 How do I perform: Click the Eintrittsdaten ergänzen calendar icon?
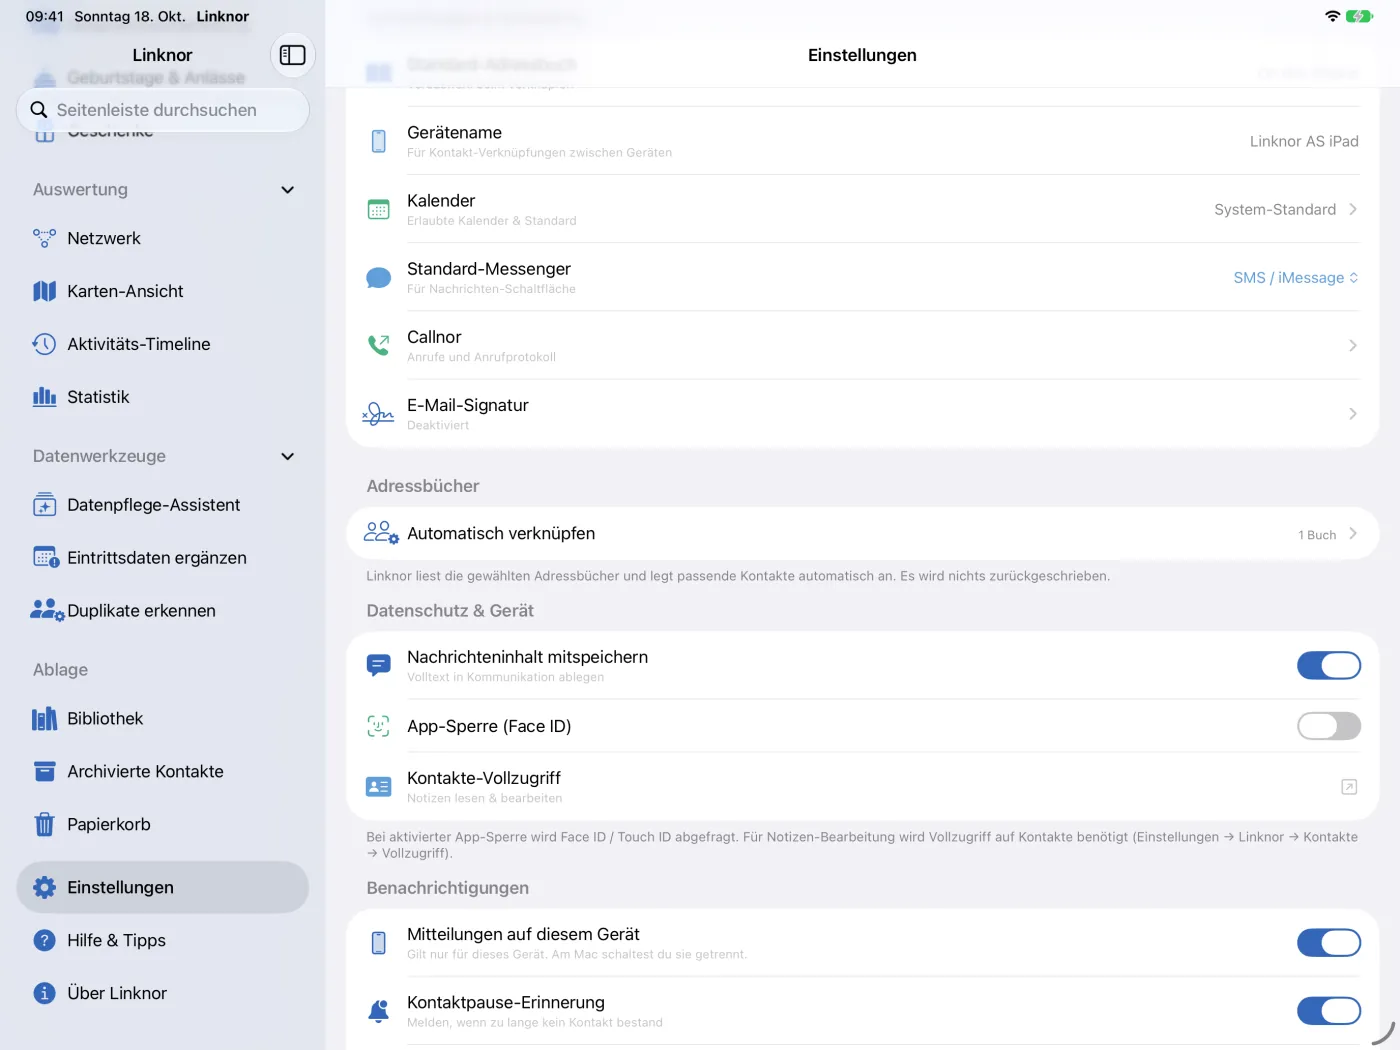tap(46, 558)
